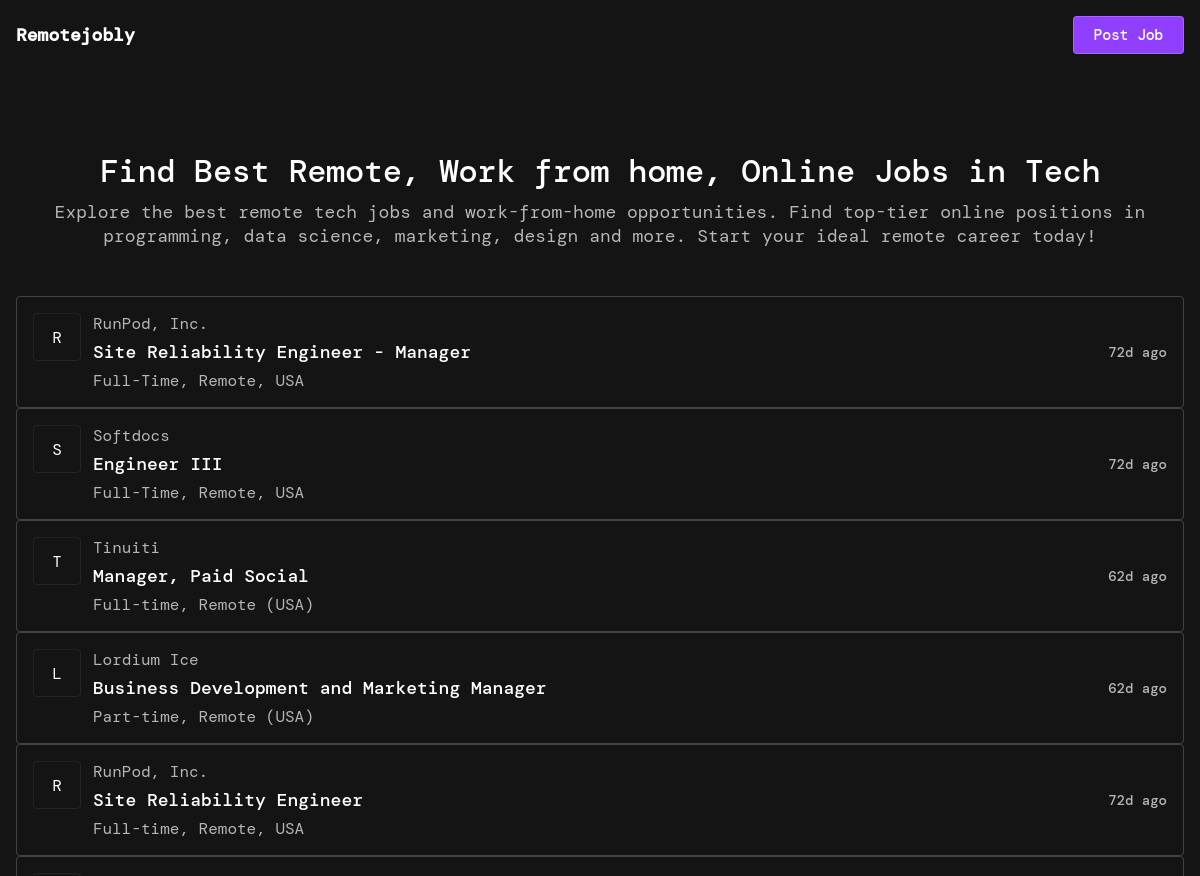Click the 'Explore the best remote tech jobs' description

coord(600,224)
